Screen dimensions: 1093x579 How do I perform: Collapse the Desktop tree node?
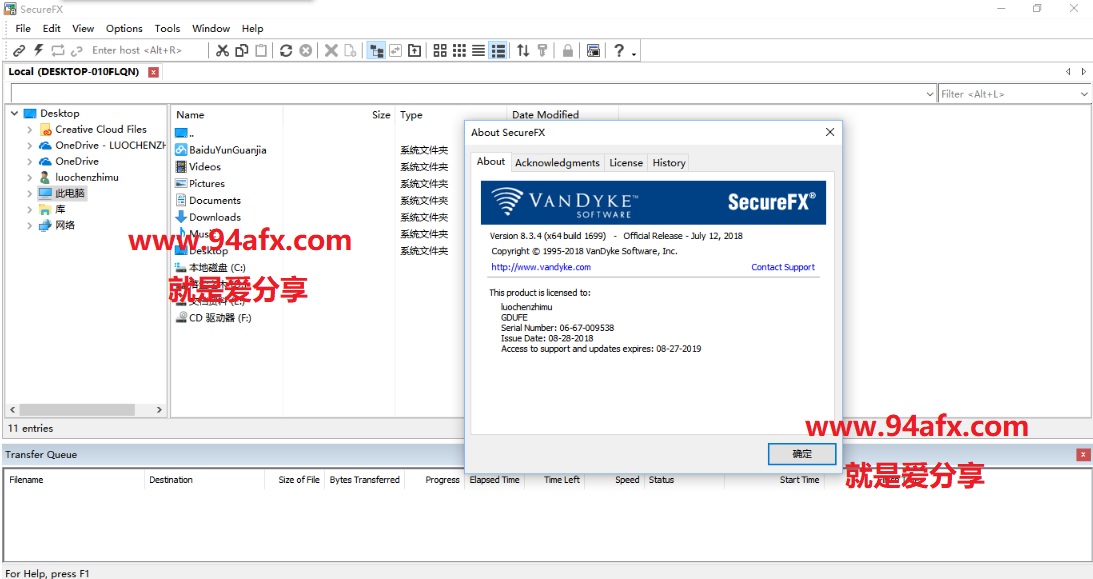[14, 113]
